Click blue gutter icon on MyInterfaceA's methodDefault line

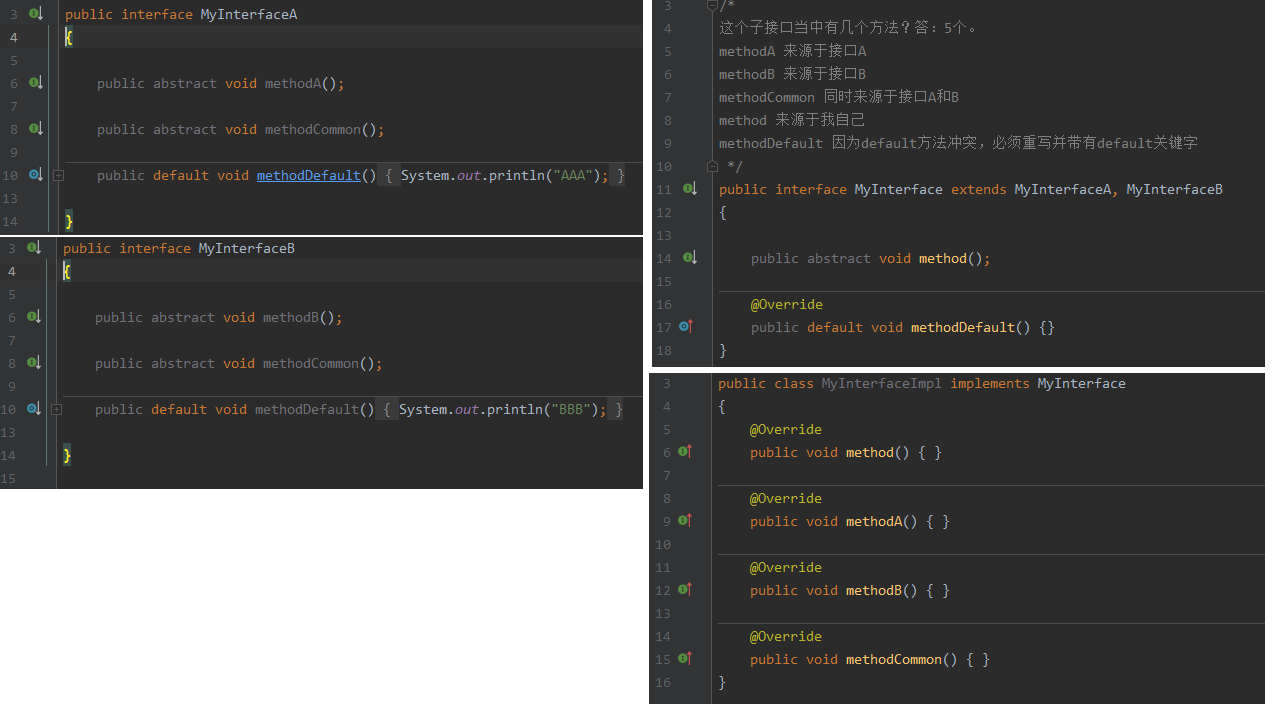coord(35,175)
